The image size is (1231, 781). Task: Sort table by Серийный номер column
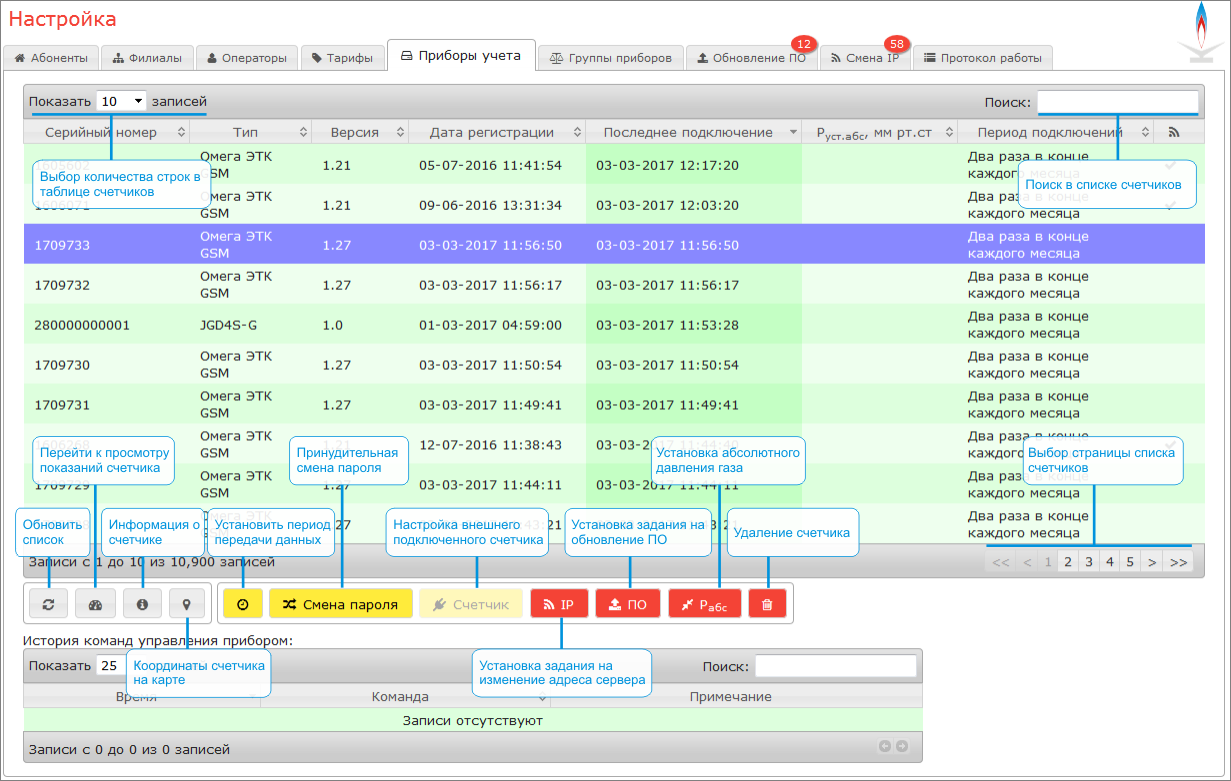(107, 132)
